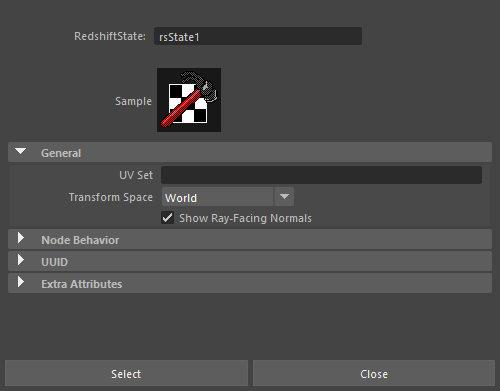The image size is (500, 391).
Task: Click the Show Ray-Facing Normals label text
Action: tap(245, 218)
